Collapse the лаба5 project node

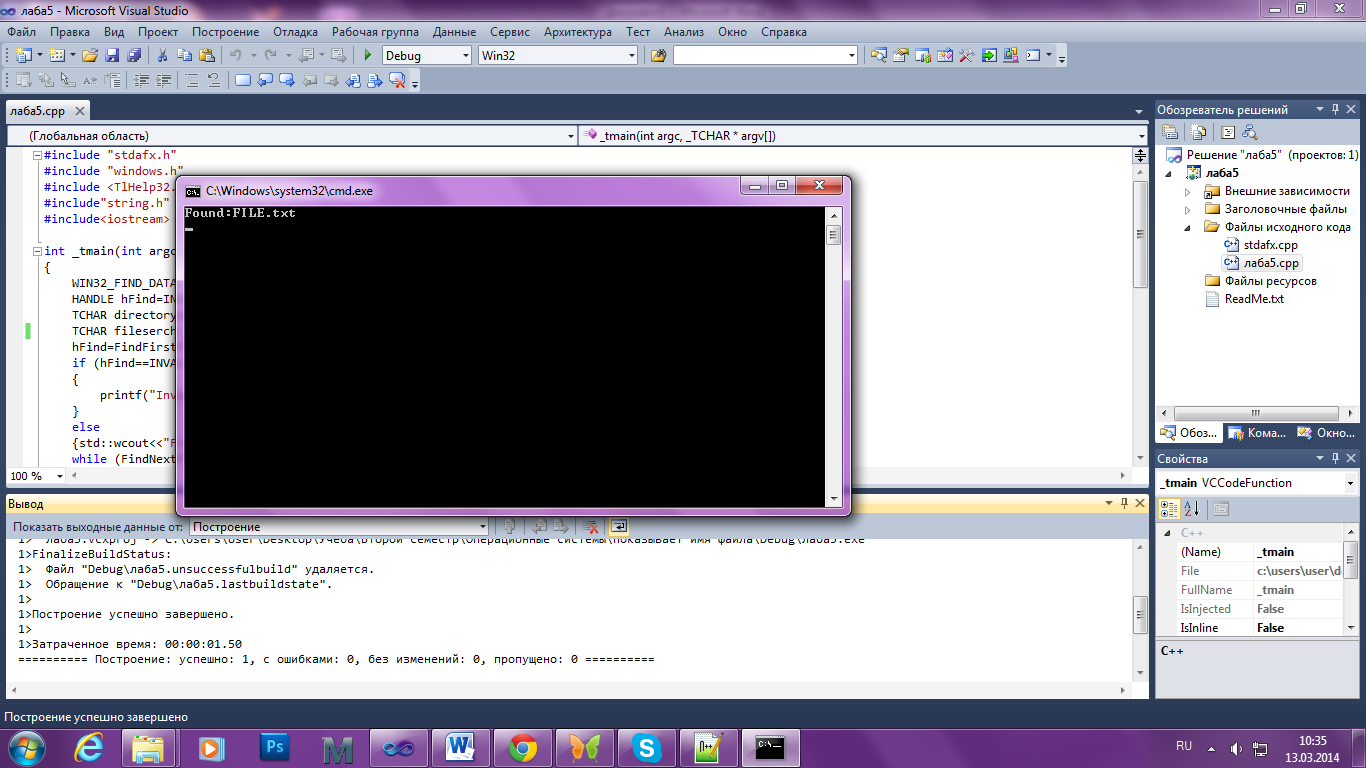[1168, 173]
